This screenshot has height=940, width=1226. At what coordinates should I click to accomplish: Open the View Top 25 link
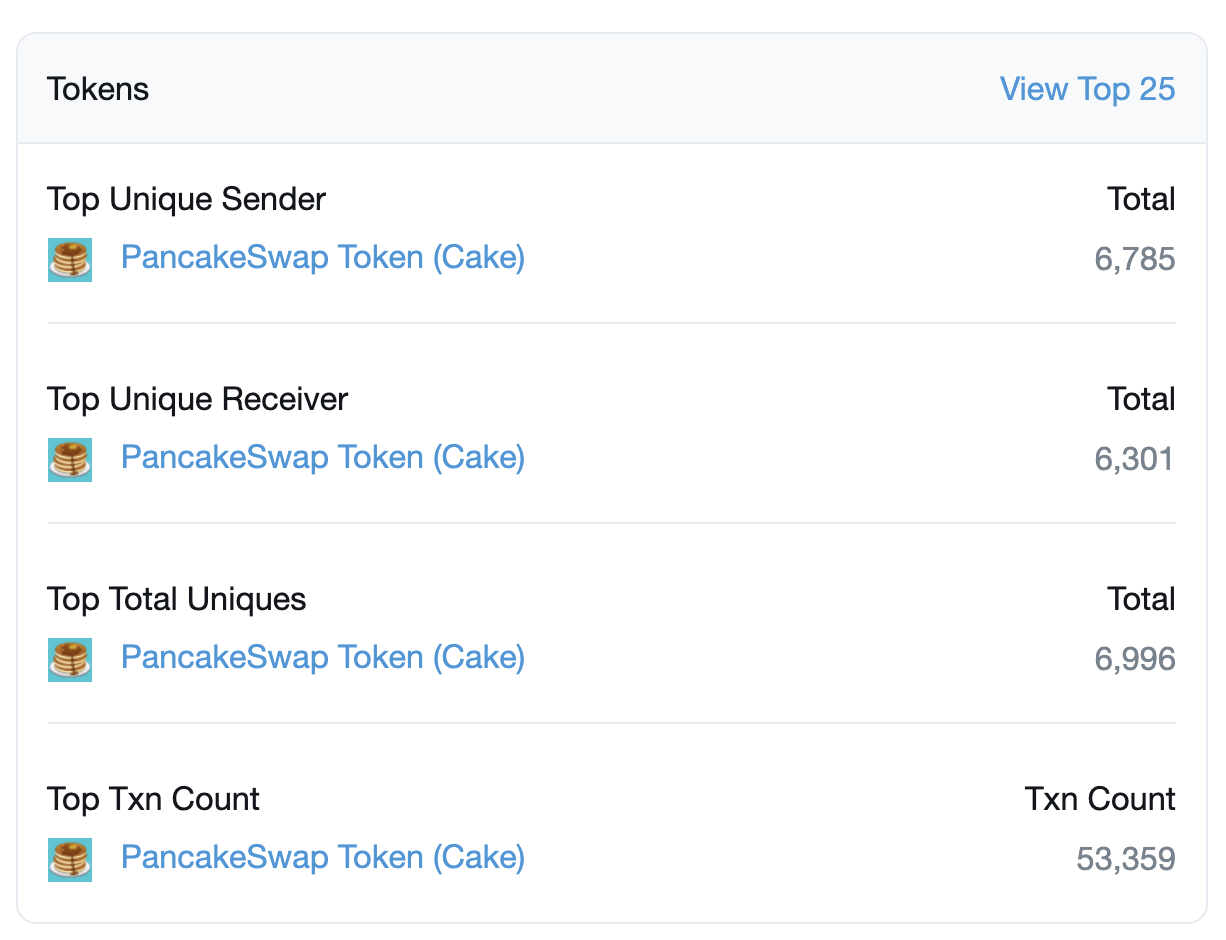click(x=1087, y=89)
